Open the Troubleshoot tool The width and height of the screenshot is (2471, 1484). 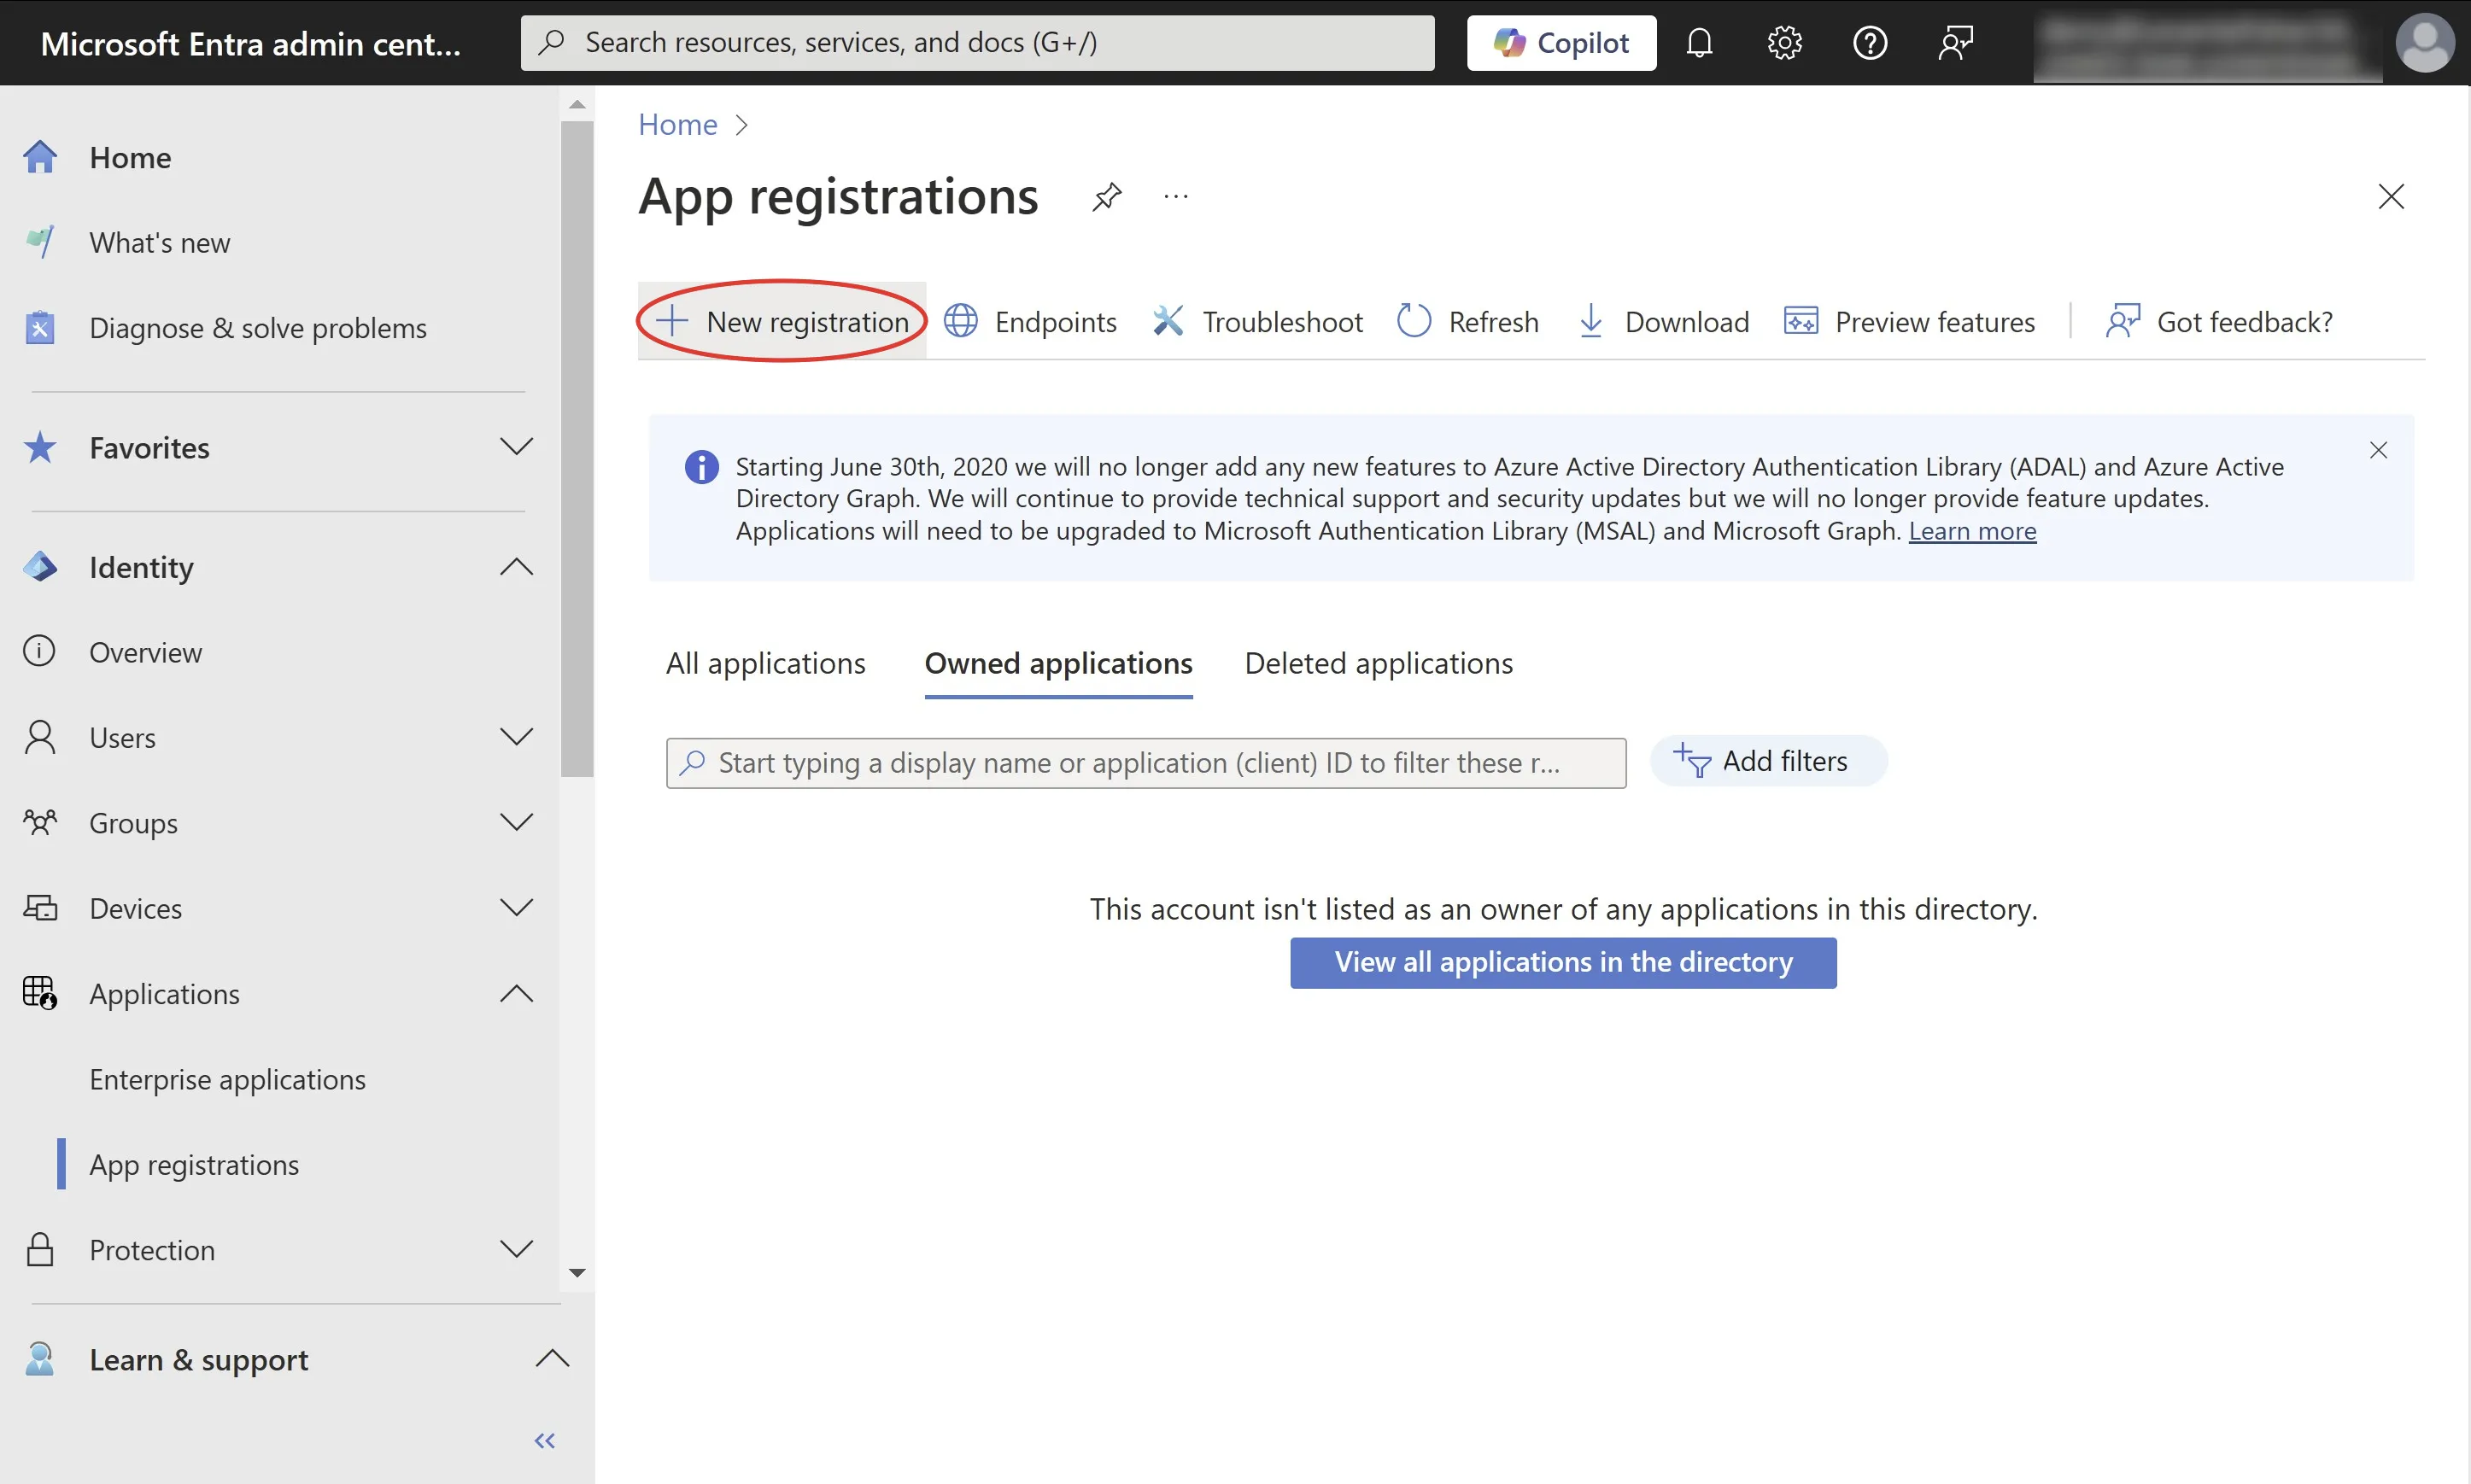1258,321
